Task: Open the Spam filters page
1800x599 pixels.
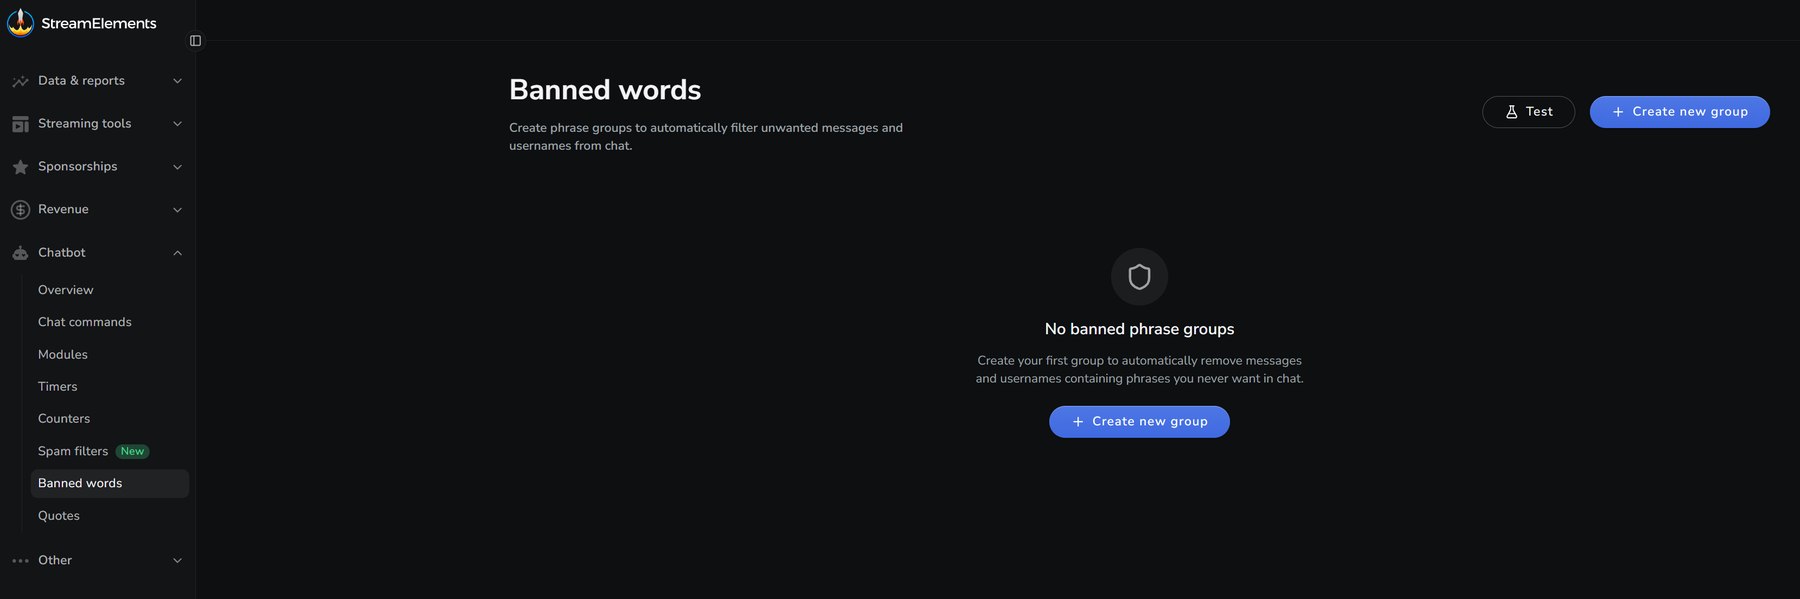Action: click(x=72, y=452)
